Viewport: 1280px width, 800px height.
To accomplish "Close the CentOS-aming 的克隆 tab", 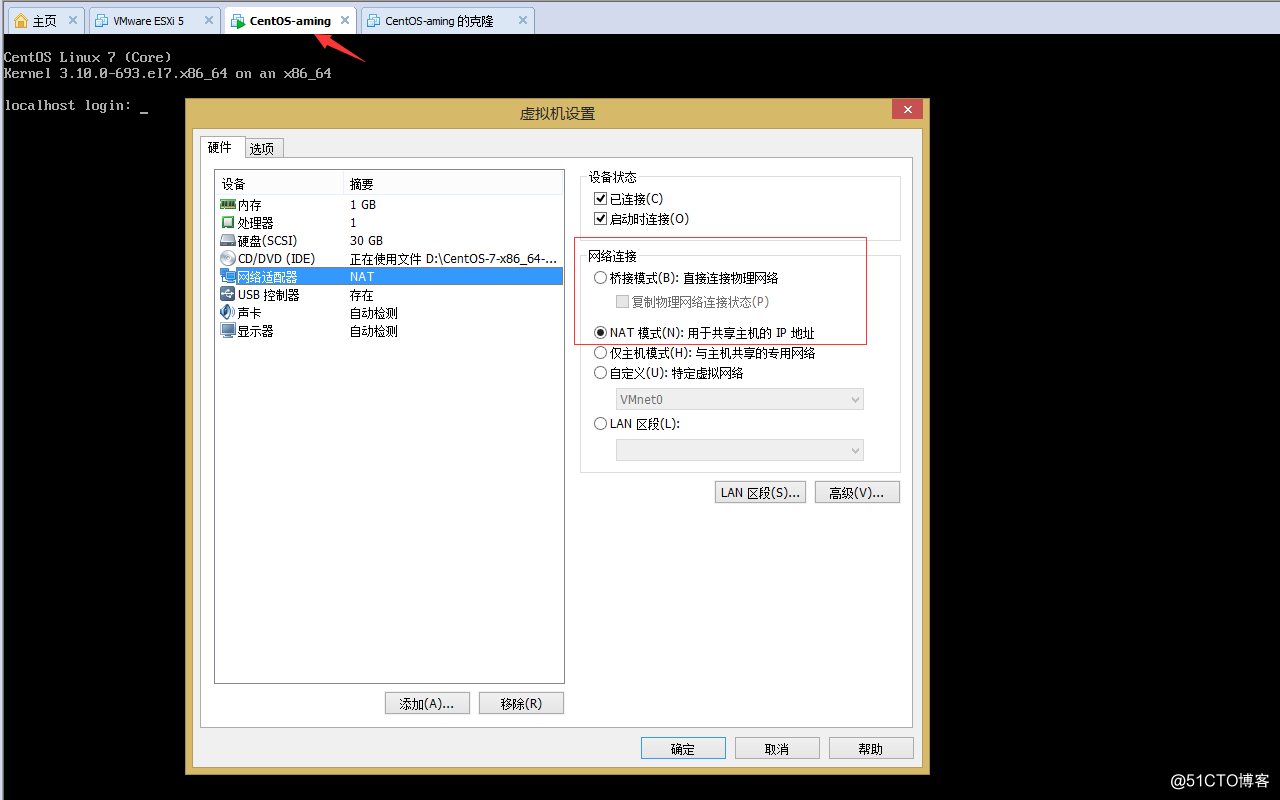I will coord(521,20).
